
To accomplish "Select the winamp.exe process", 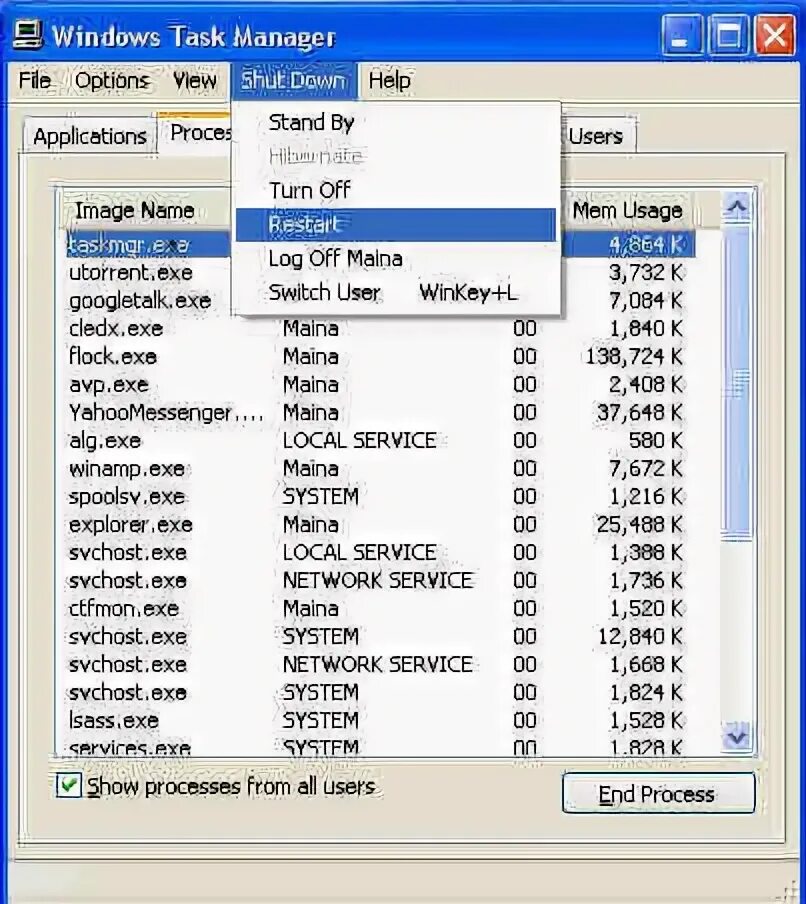I will (381, 469).
